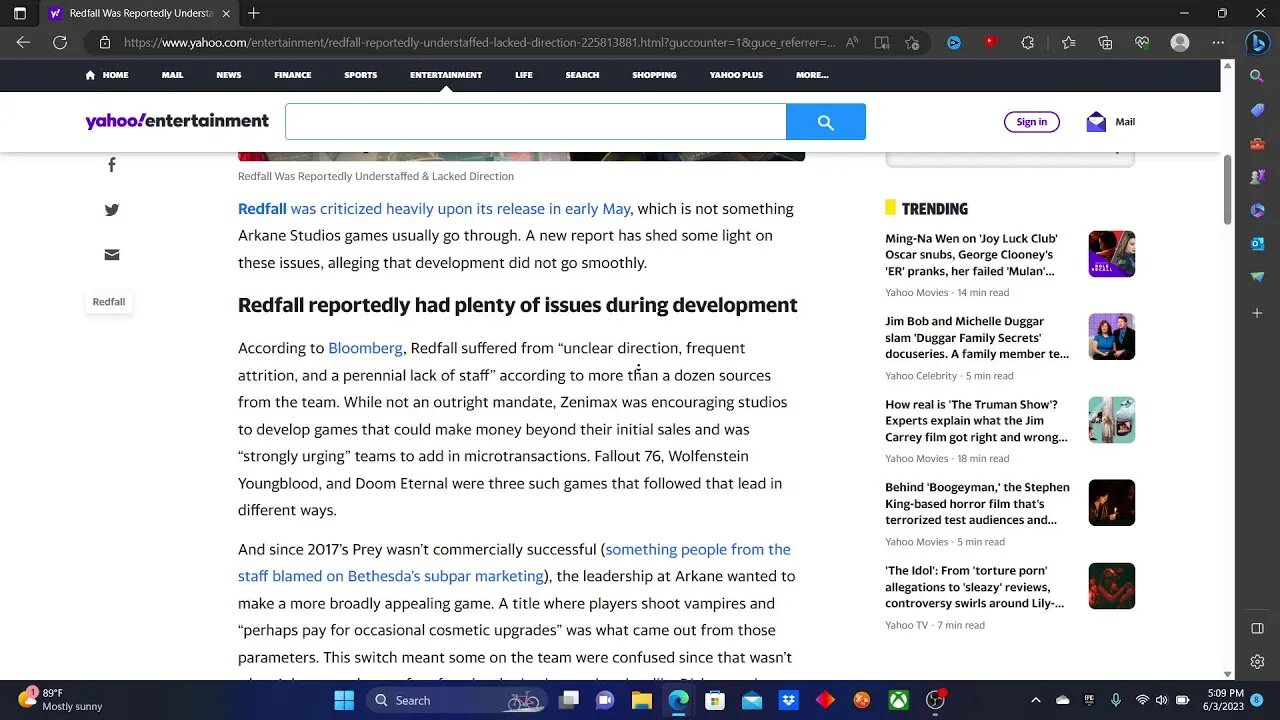
Task: Expand MORE... in Yahoo nav bar
Action: tap(812, 75)
